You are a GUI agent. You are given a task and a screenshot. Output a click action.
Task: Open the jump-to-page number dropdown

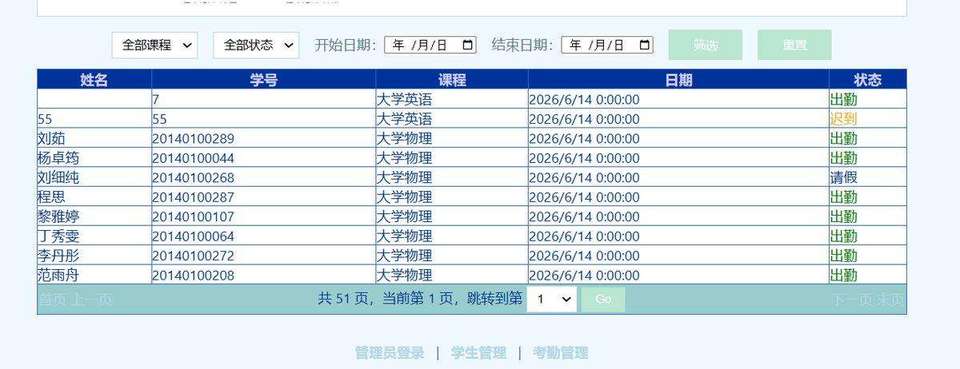coord(552,299)
